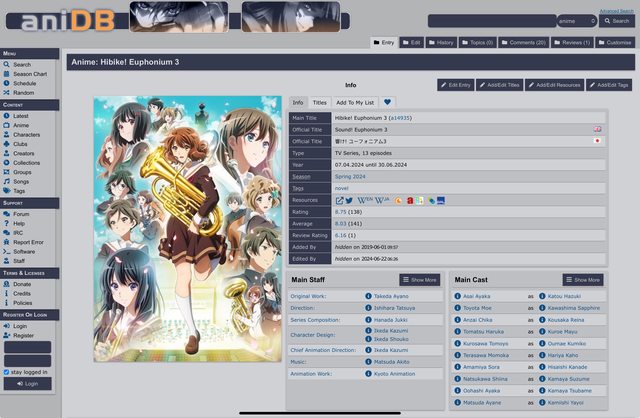Click the header Search button

(617, 21)
